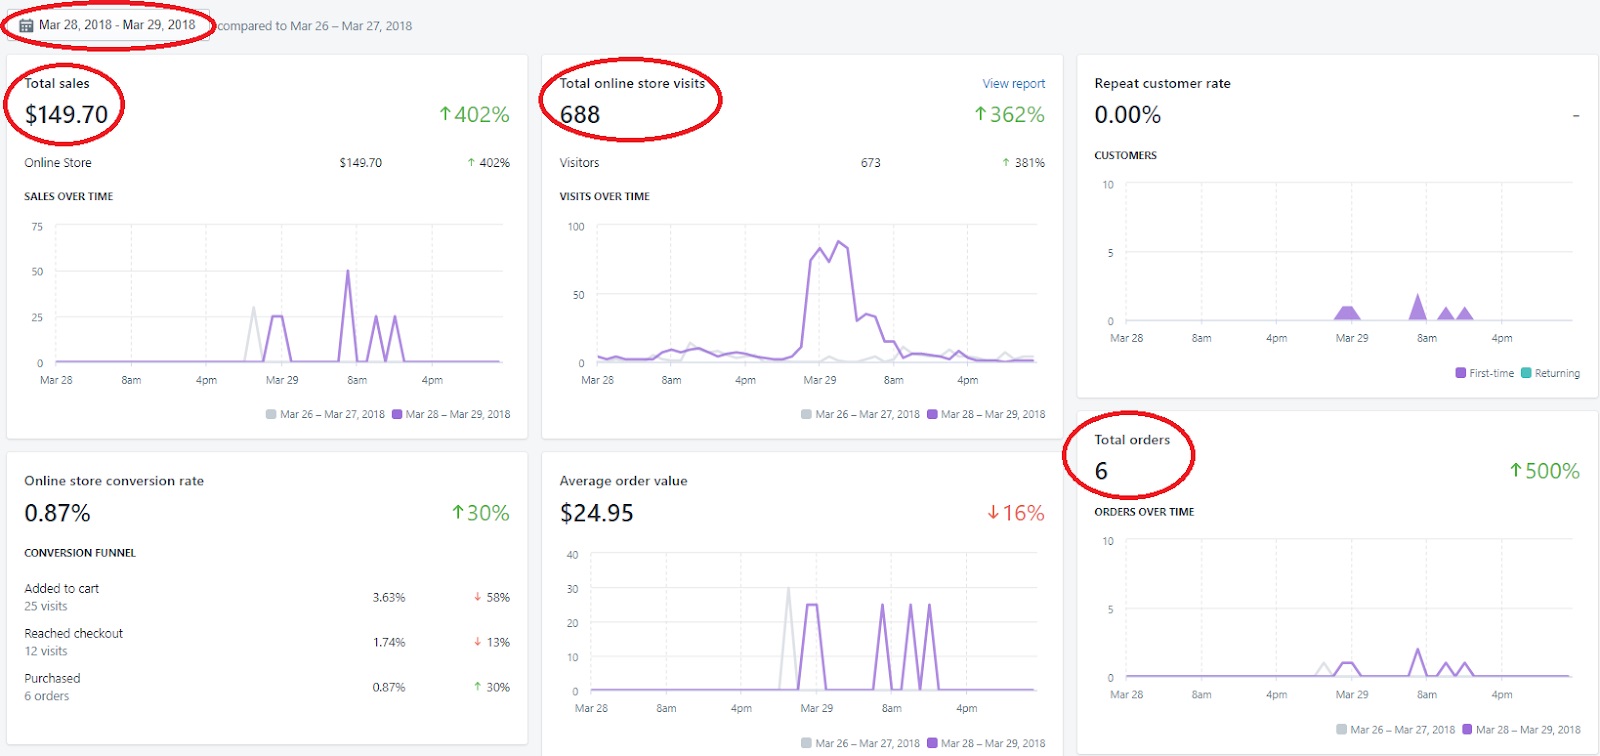Click the 12 visits text under Reached checkout
Image resolution: width=1600 pixels, height=756 pixels.
point(46,652)
